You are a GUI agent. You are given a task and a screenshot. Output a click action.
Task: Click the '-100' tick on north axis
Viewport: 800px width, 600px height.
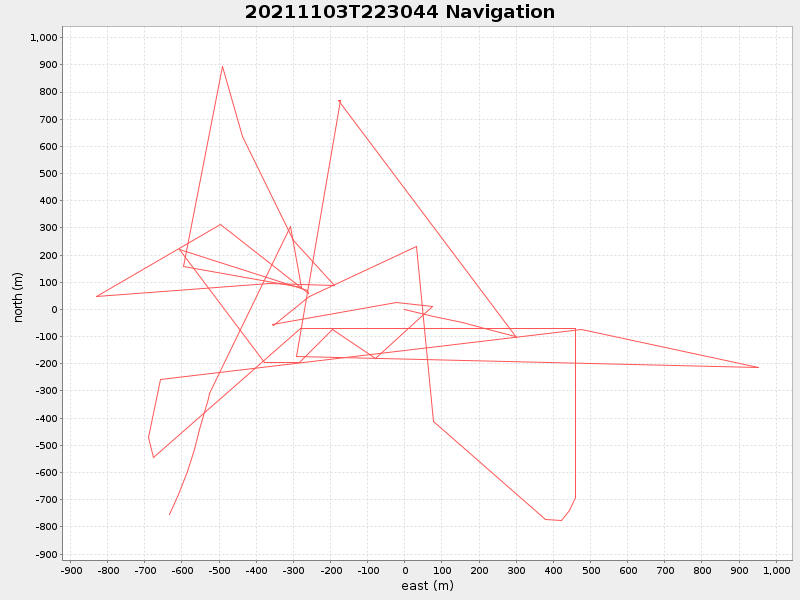click(x=46, y=337)
